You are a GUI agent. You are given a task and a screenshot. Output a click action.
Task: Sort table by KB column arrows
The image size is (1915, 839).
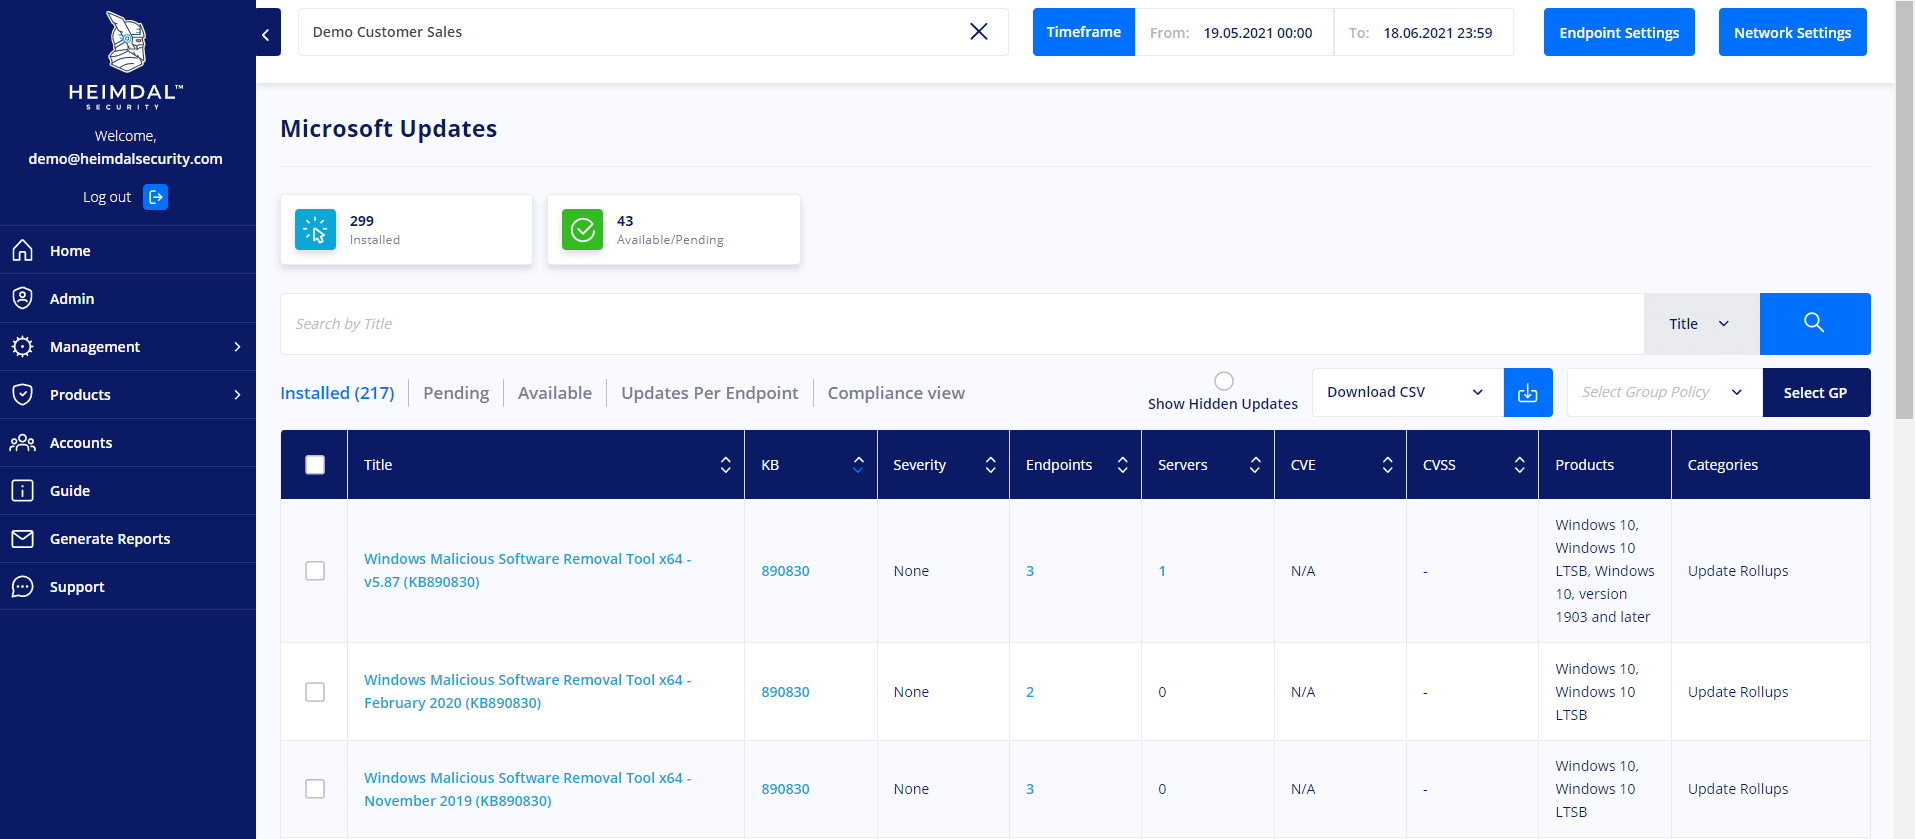pos(858,465)
